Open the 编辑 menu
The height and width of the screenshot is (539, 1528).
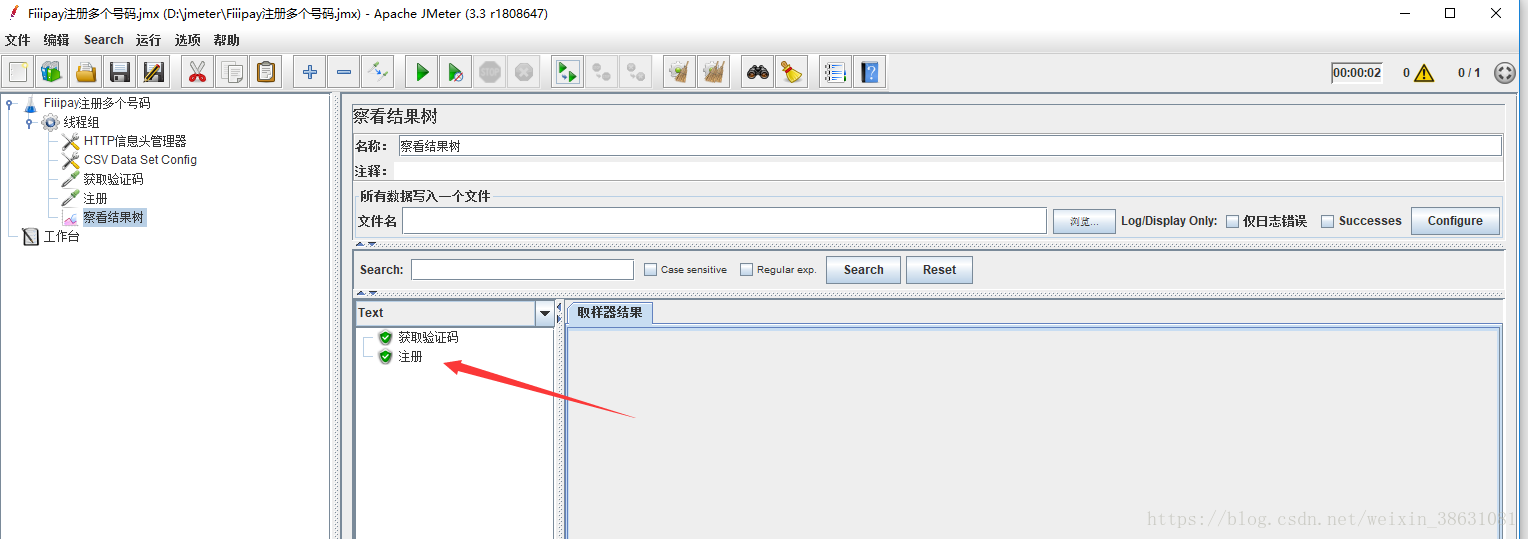57,40
